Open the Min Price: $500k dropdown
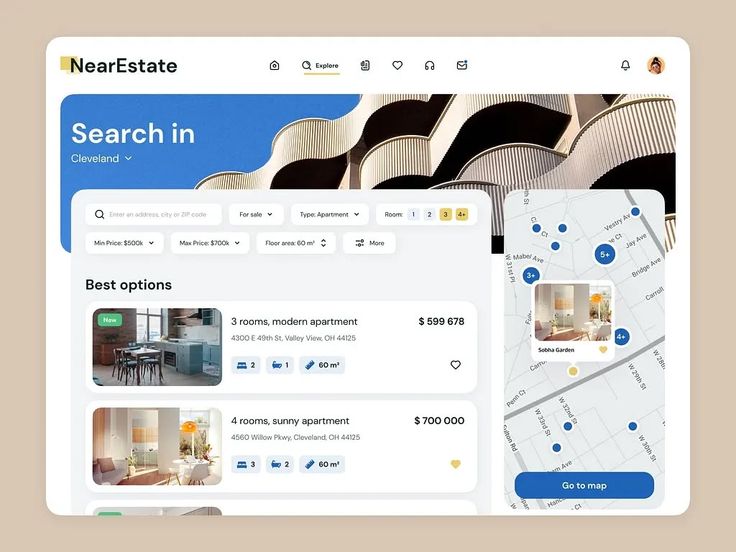Image resolution: width=736 pixels, height=552 pixels. 124,243
